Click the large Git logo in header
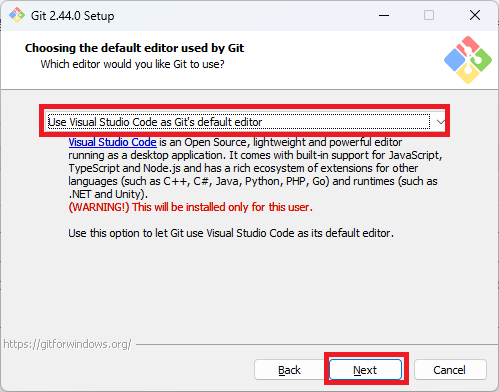499x392 pixels. pyautogui.click(x=468, y=60)
